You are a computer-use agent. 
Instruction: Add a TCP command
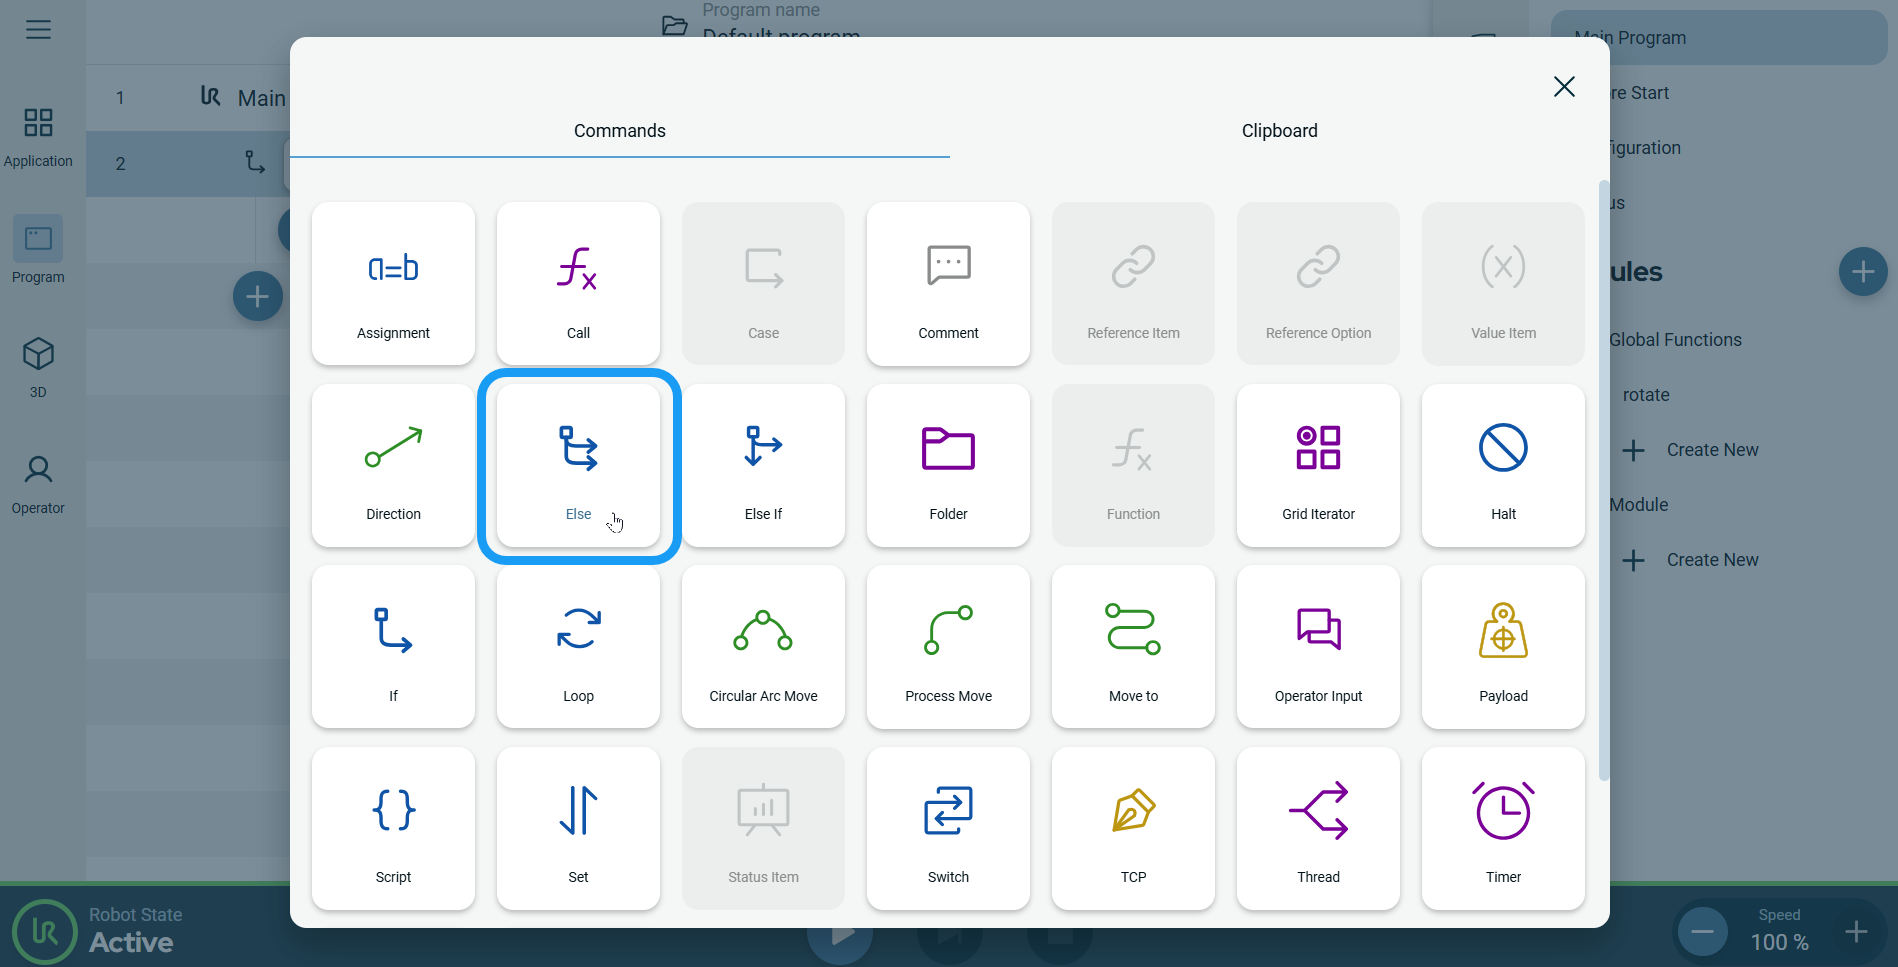tap(1133, 828)
